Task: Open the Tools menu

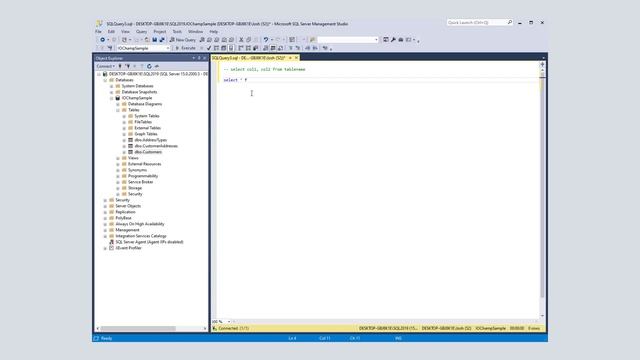Action: coord(177,31)
